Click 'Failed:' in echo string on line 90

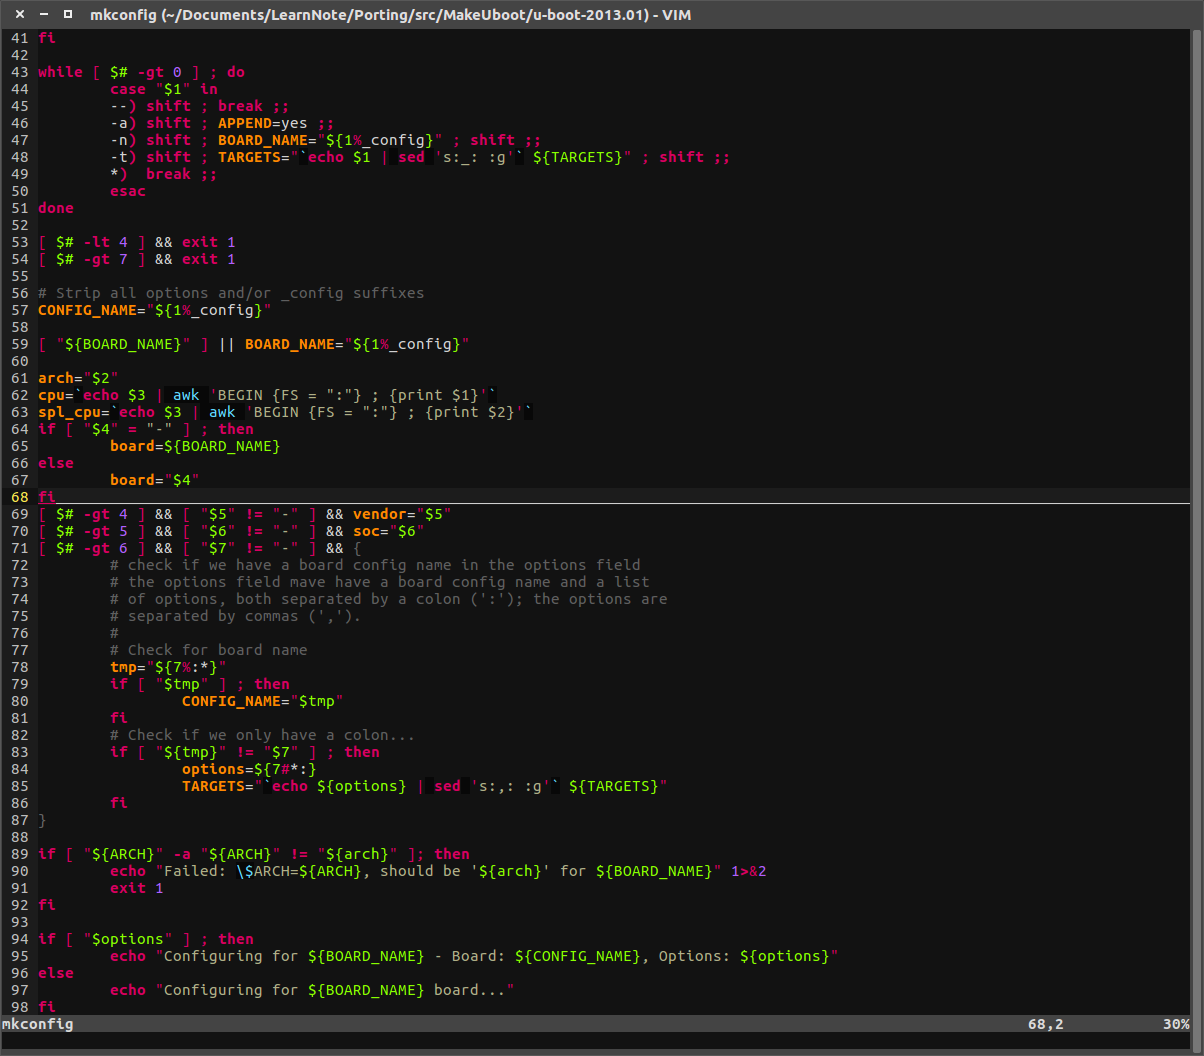pyautogui.click(x=195, y=871)
